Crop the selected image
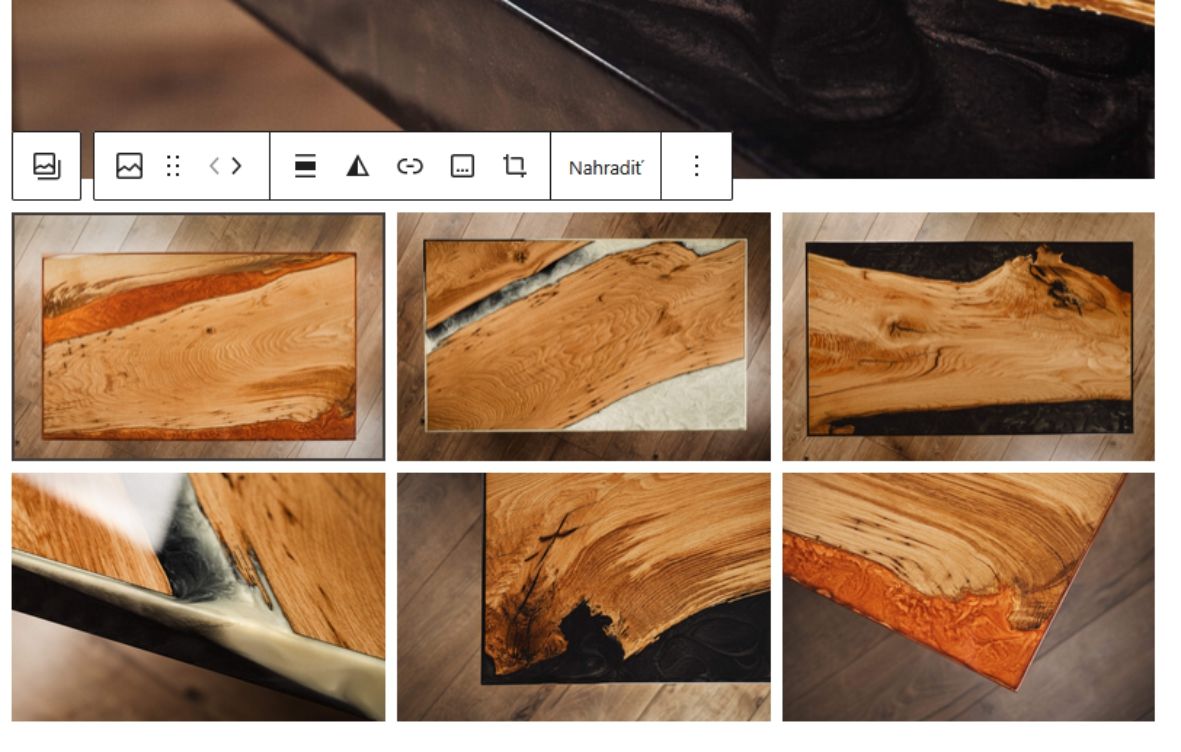1181x752 pixels. (514, 166)
